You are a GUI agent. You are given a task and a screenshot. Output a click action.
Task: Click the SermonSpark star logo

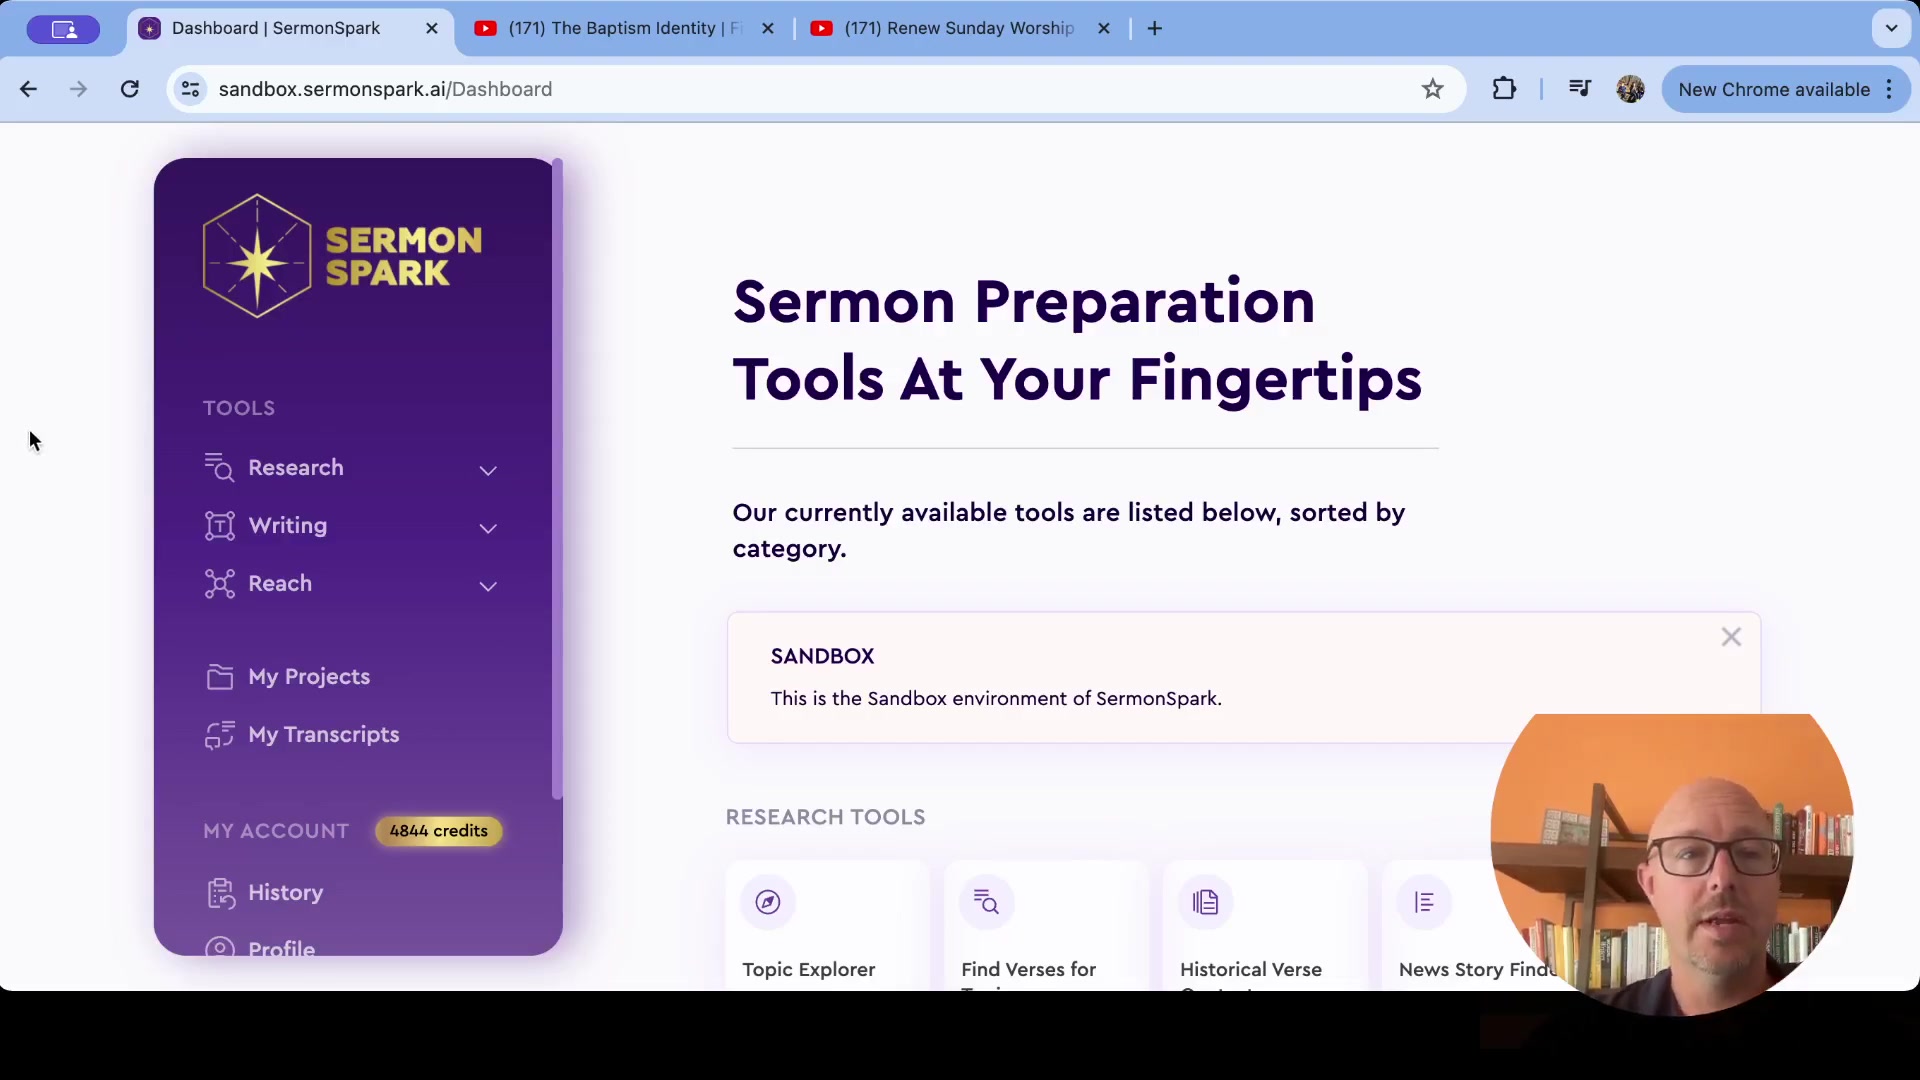(257, 256)
